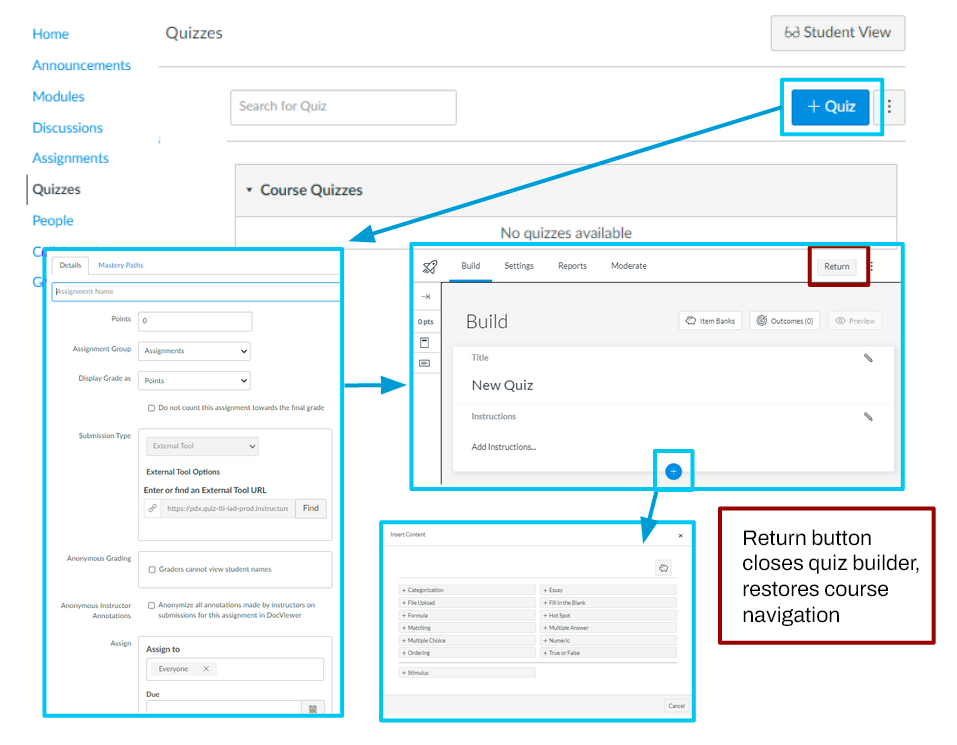Viewport: 957px width, 745px height.
Task: Click the pencil icon beside Instructions
Action: click(868, 417)
